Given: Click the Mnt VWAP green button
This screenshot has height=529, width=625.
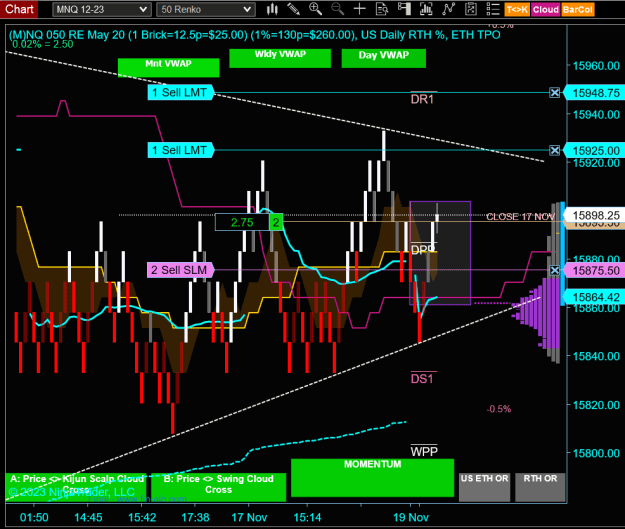Looking at the screenshot, I should tap(168, 67).
